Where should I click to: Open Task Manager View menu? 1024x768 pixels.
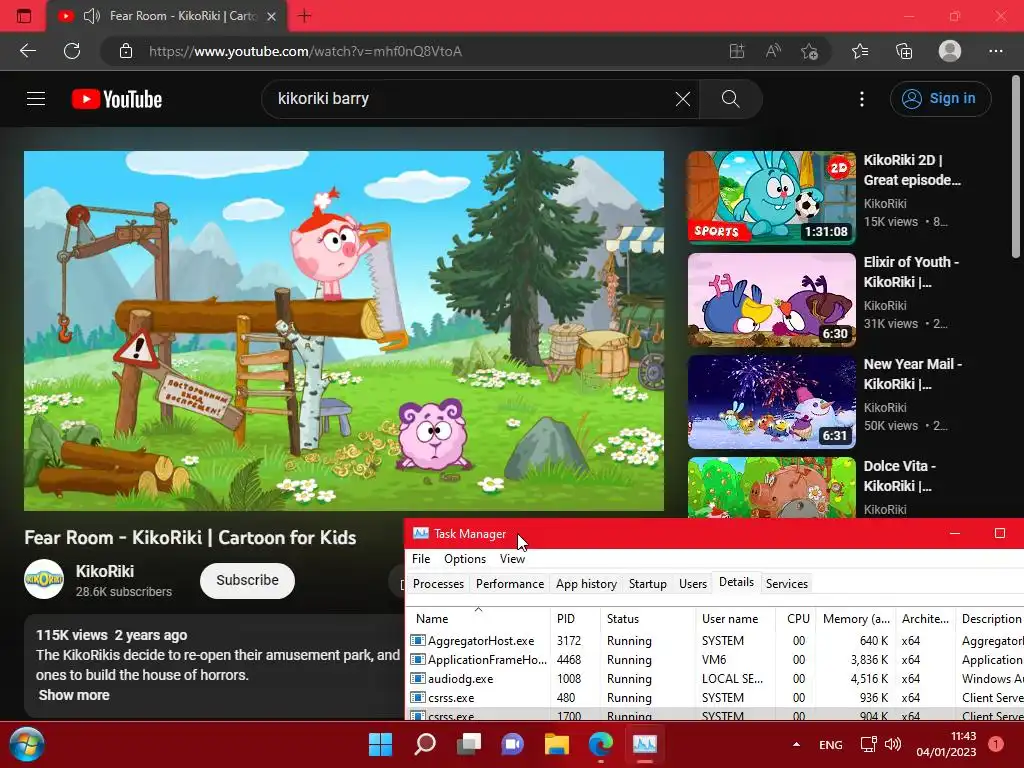[x=512, y=559]
